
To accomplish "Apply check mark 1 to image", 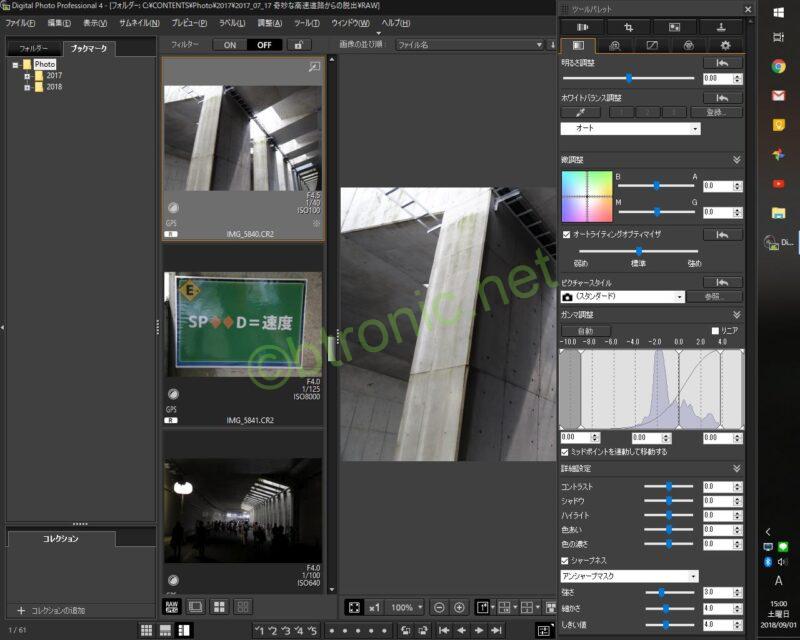I will (x=260, y=631).
